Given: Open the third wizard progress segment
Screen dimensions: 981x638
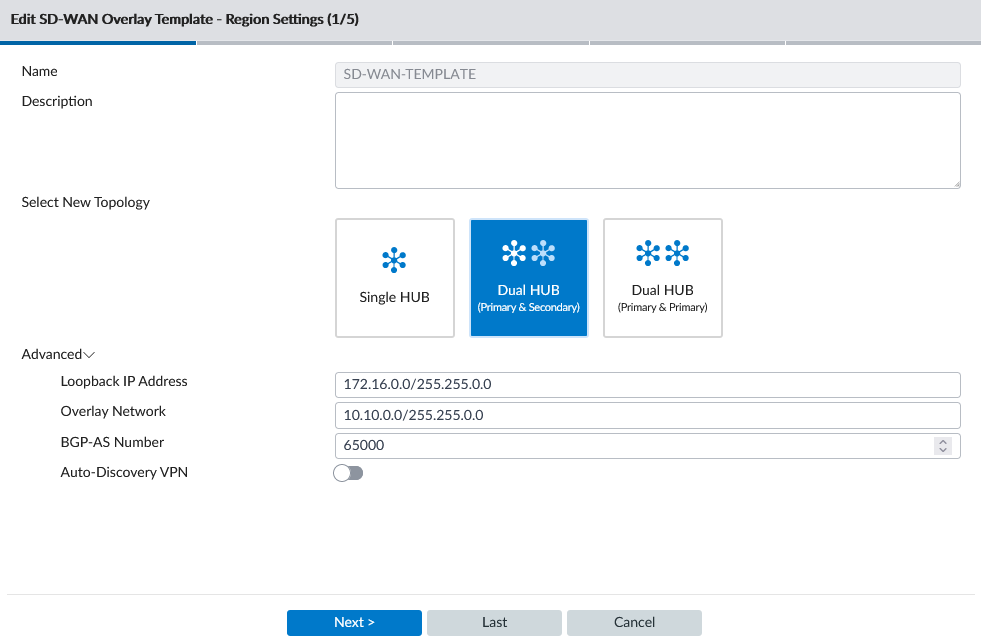Looking at the screenshot, I should 491,43.
